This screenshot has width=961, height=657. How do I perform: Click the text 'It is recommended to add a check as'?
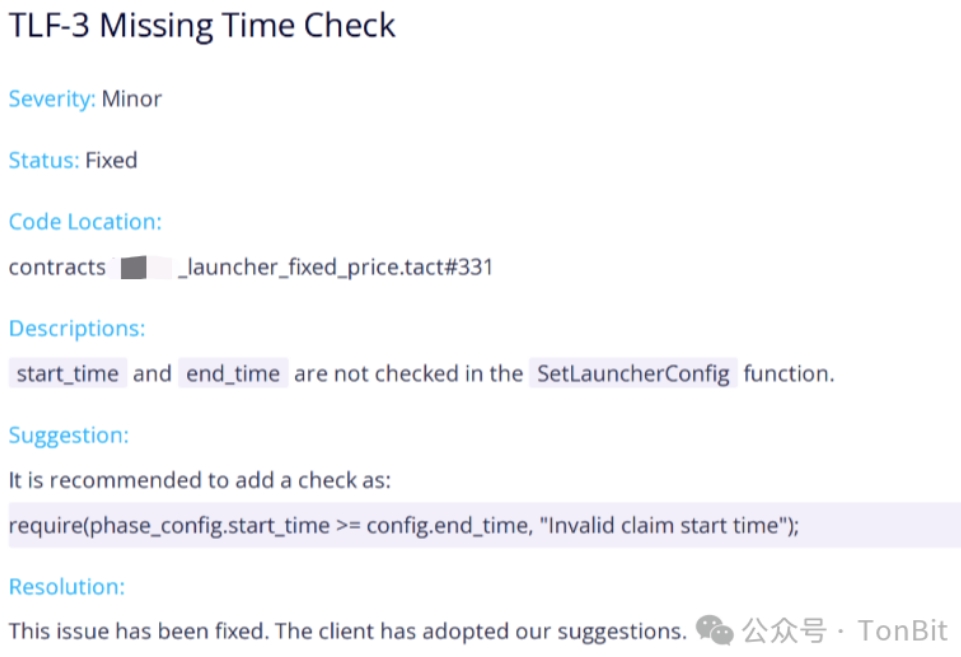200,480
